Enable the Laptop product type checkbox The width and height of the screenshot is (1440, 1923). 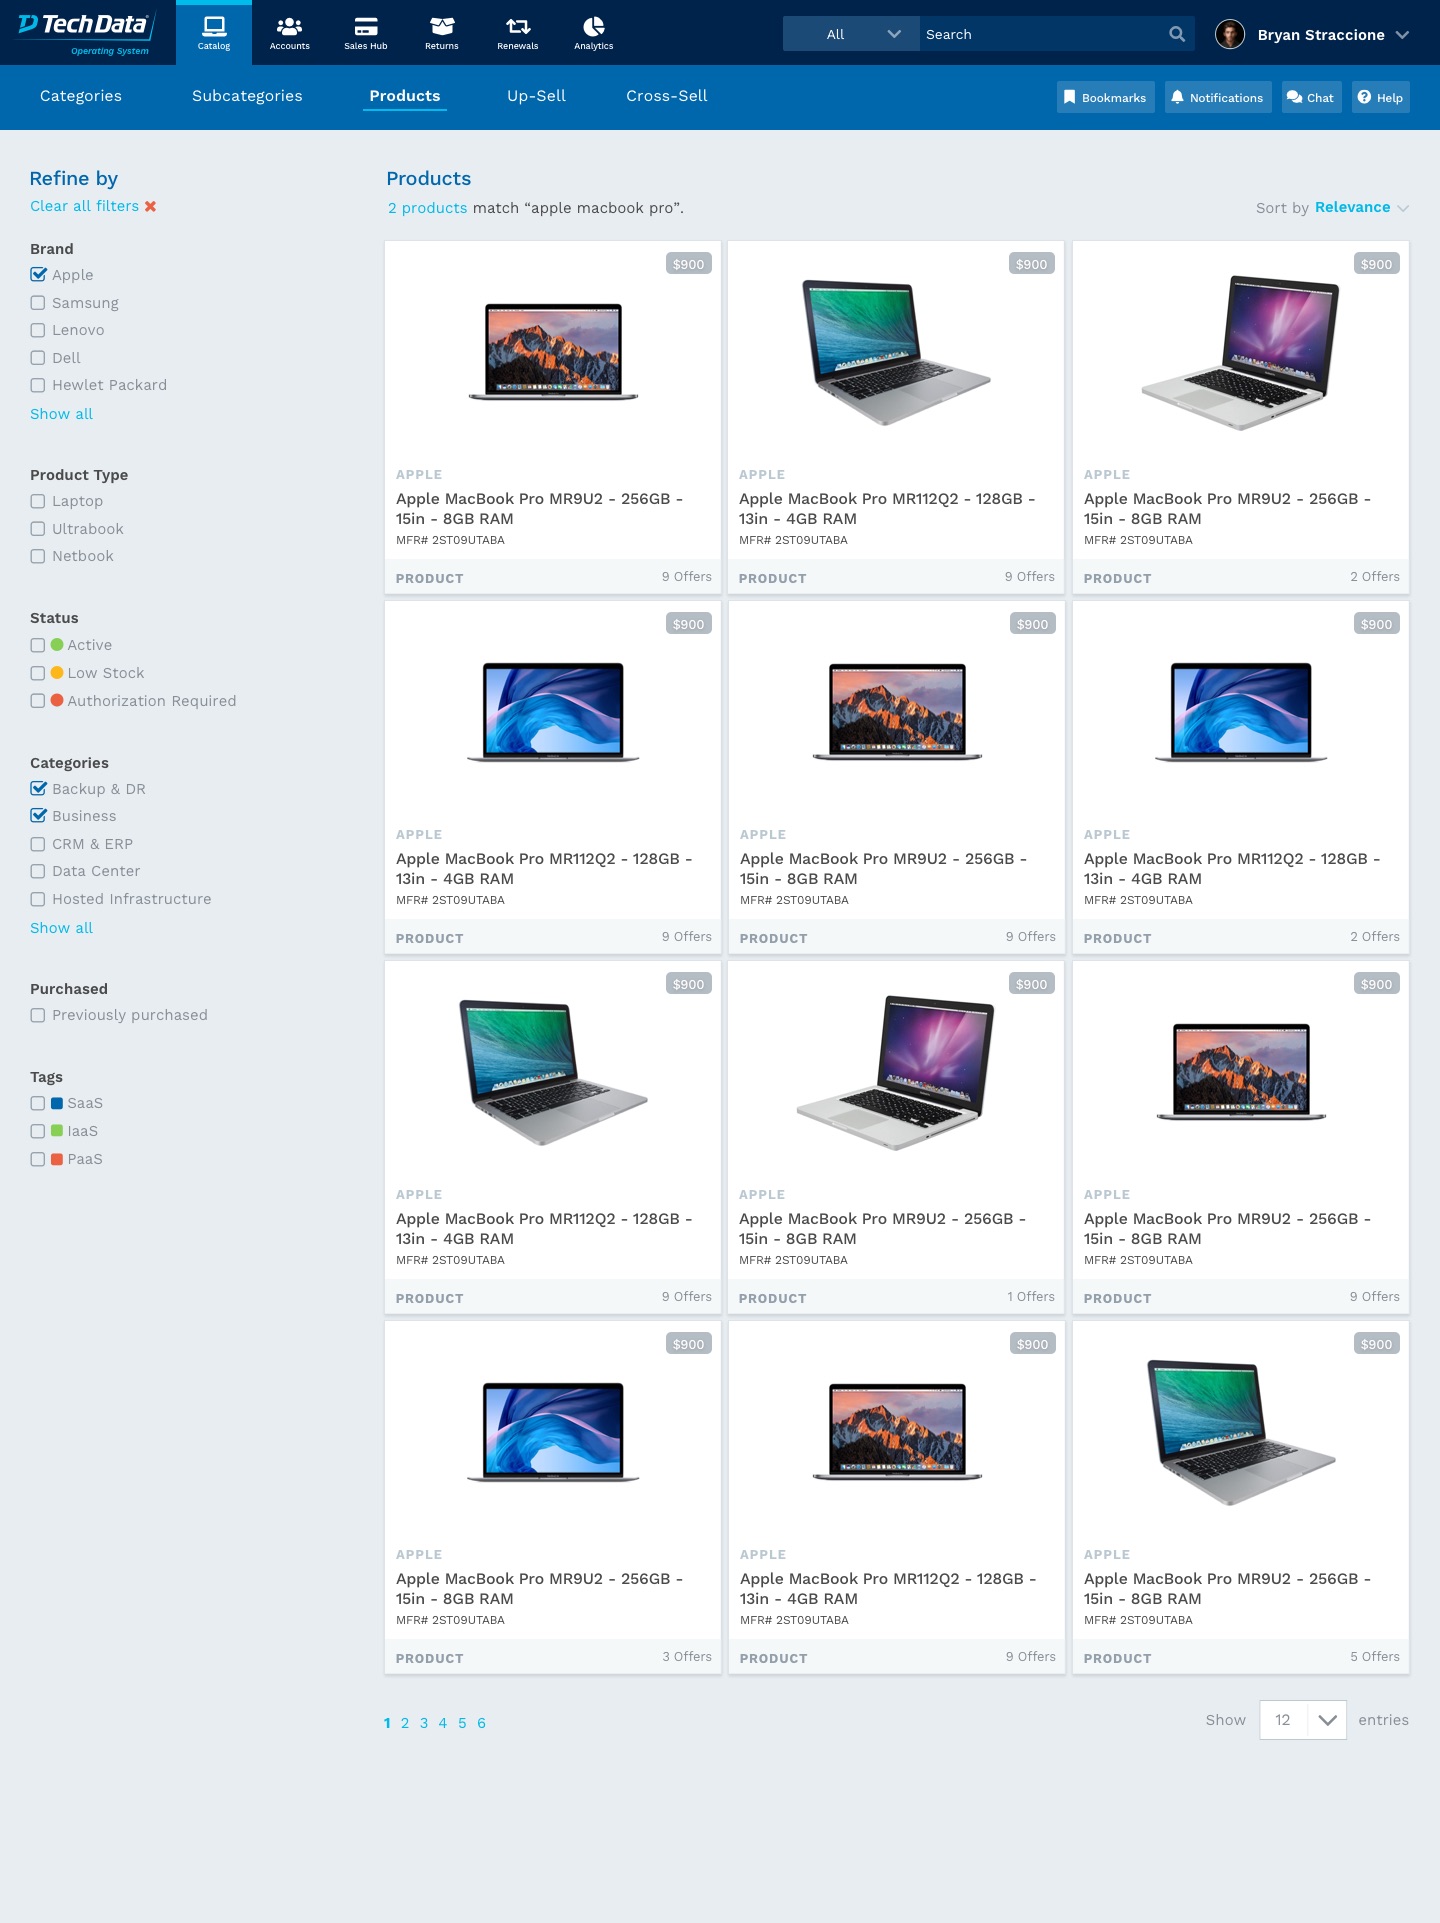(38, 501)
